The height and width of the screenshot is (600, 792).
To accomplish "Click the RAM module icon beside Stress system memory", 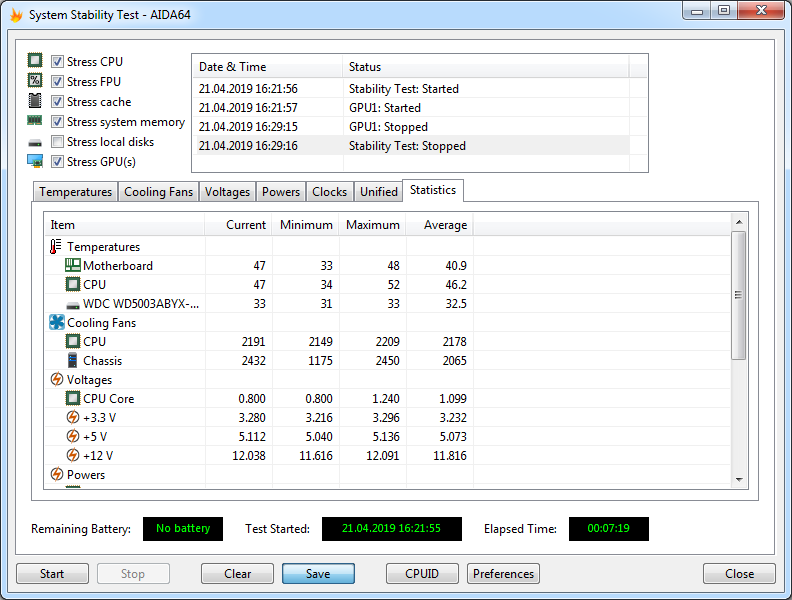I will tap(35, 121).
